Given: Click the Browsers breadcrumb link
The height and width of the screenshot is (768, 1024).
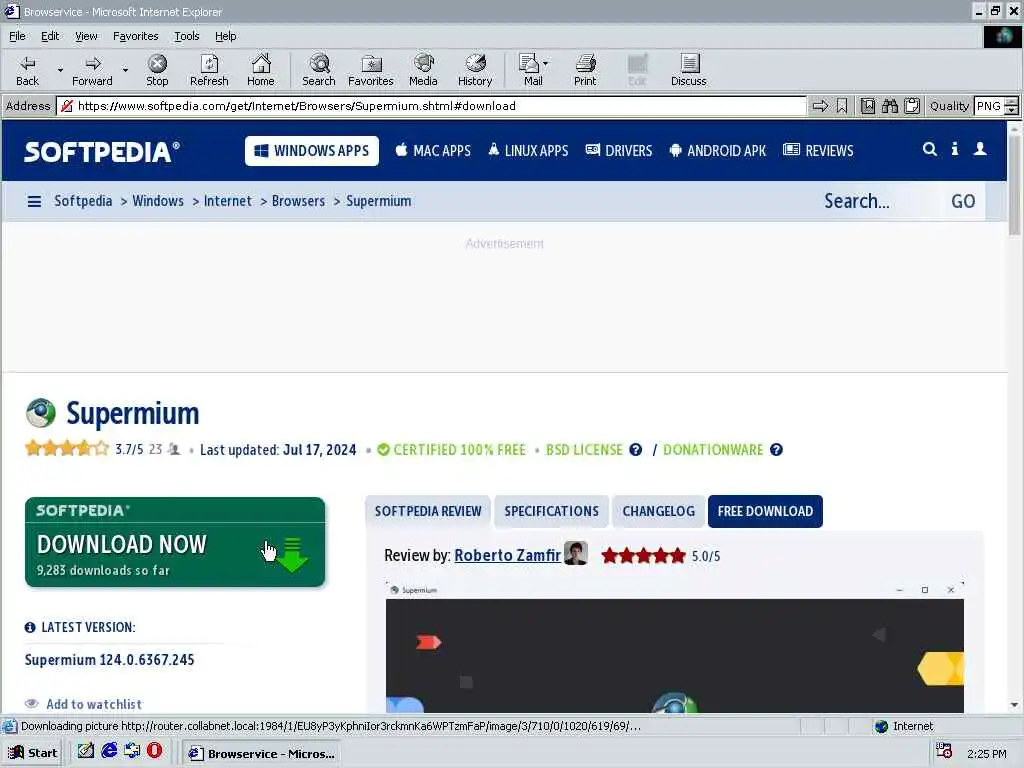Looking at the screenshot, I should pos(298,201).
